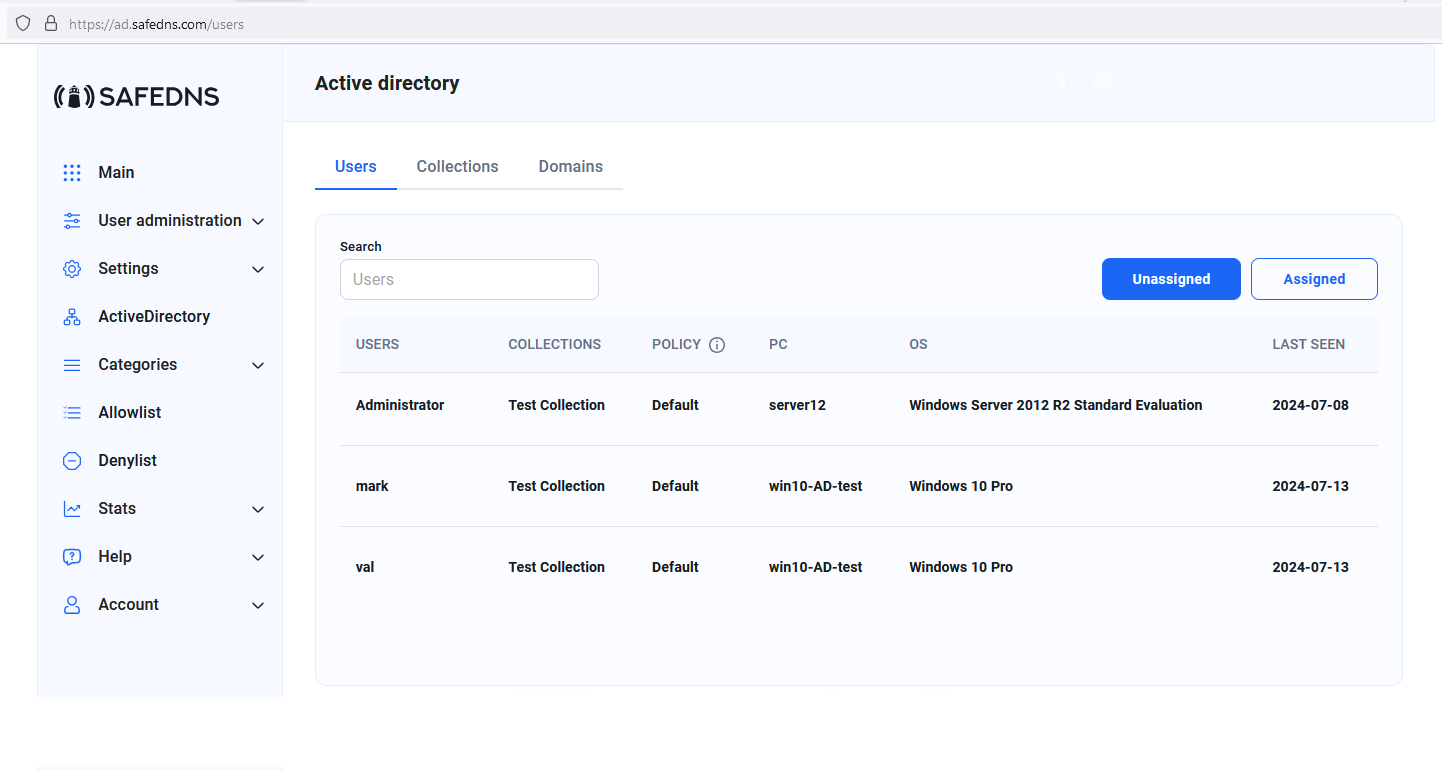Show Unassigned users

coord(1171,279)
